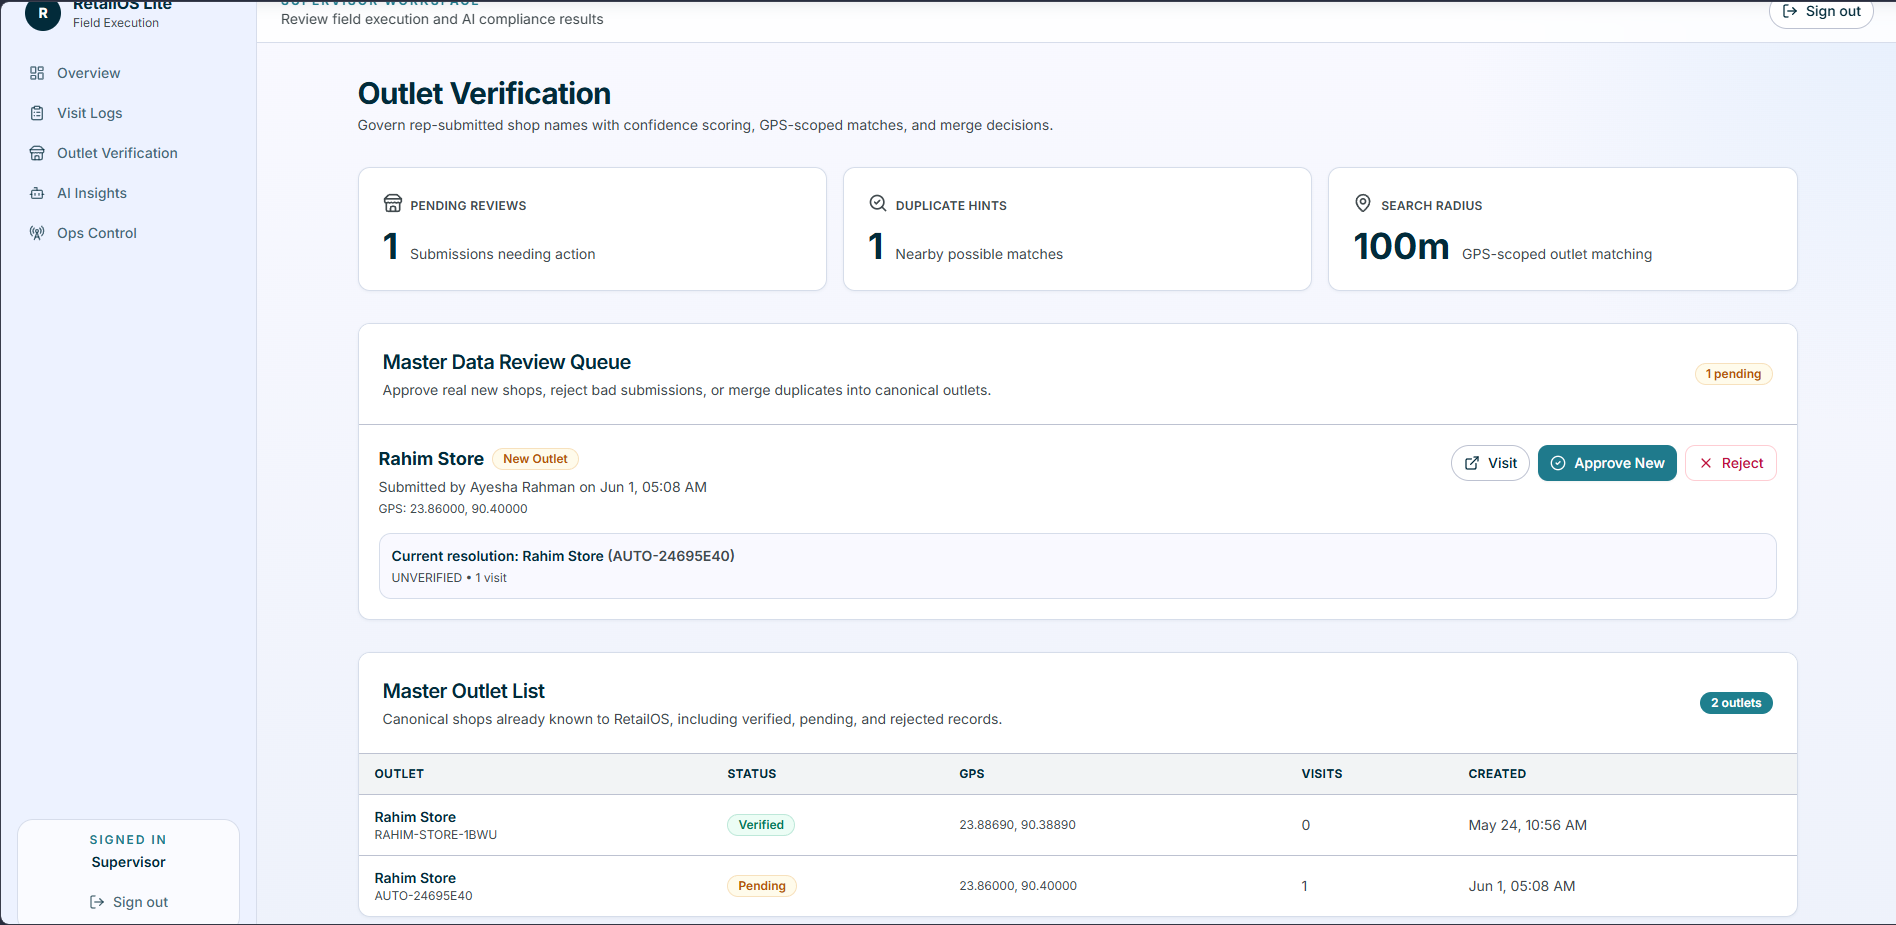Click the '2 outlets' badge
Viewport: 1896px width, 925px height.
[1736, 703]
